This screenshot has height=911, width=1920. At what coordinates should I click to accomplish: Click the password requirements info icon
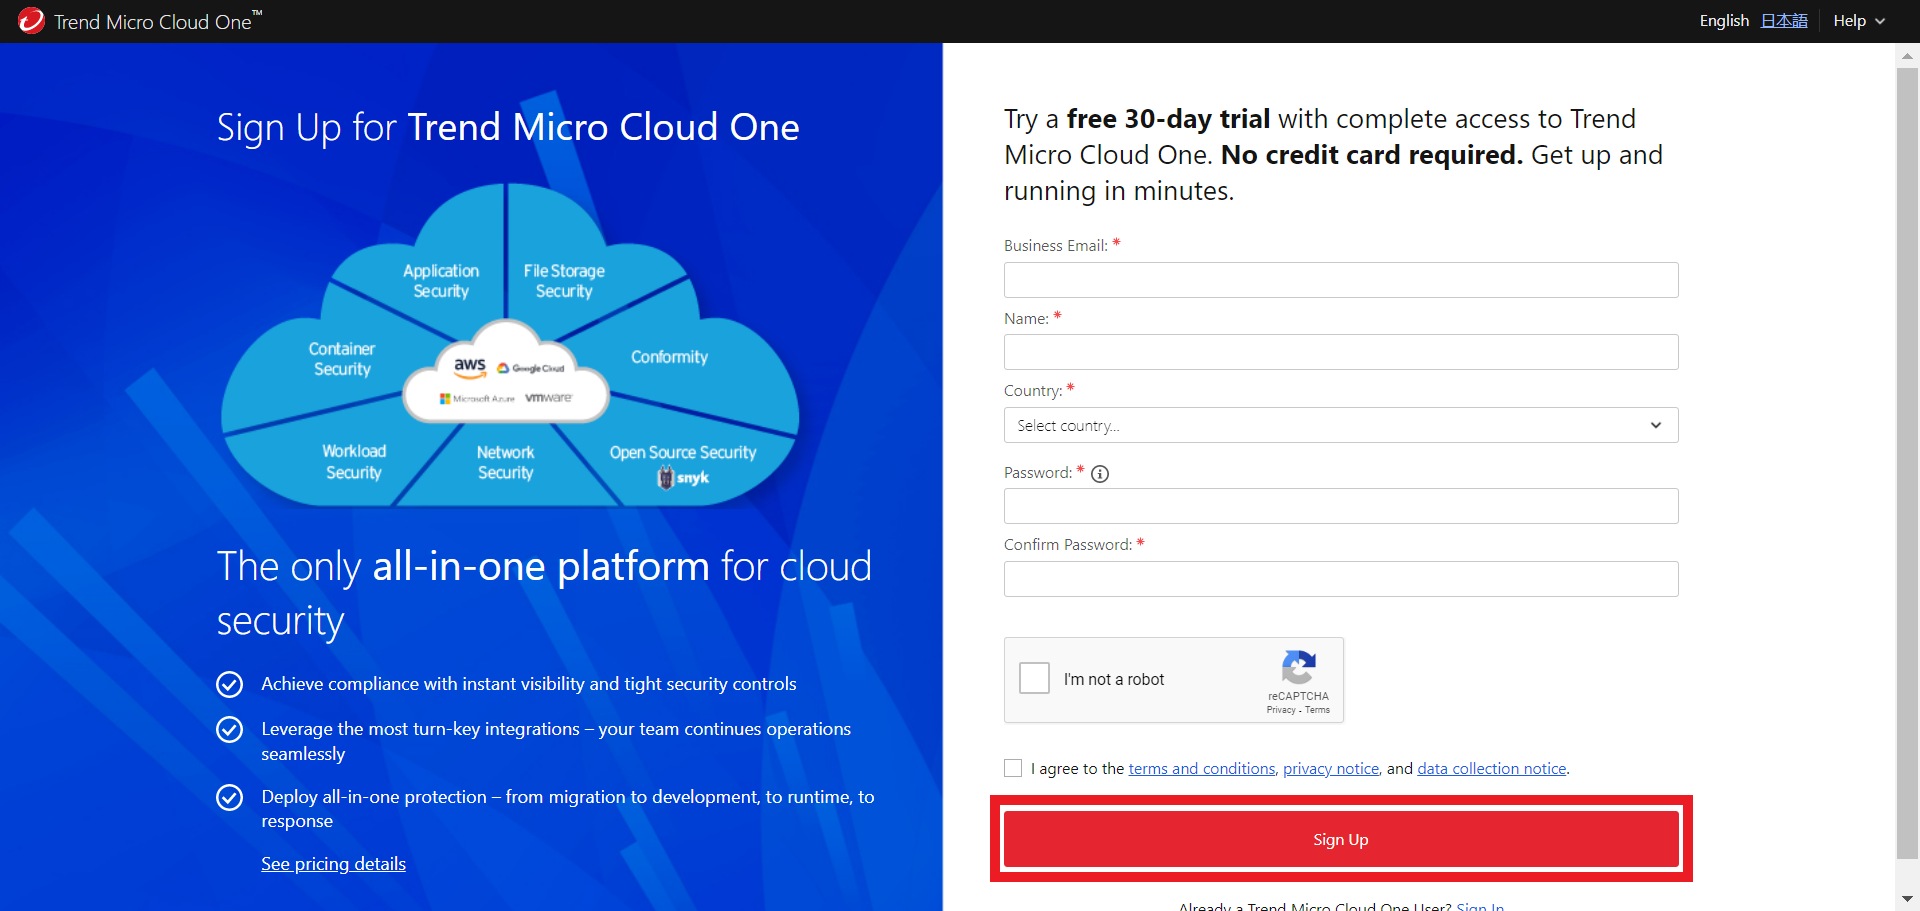[x=1100, y=474]
